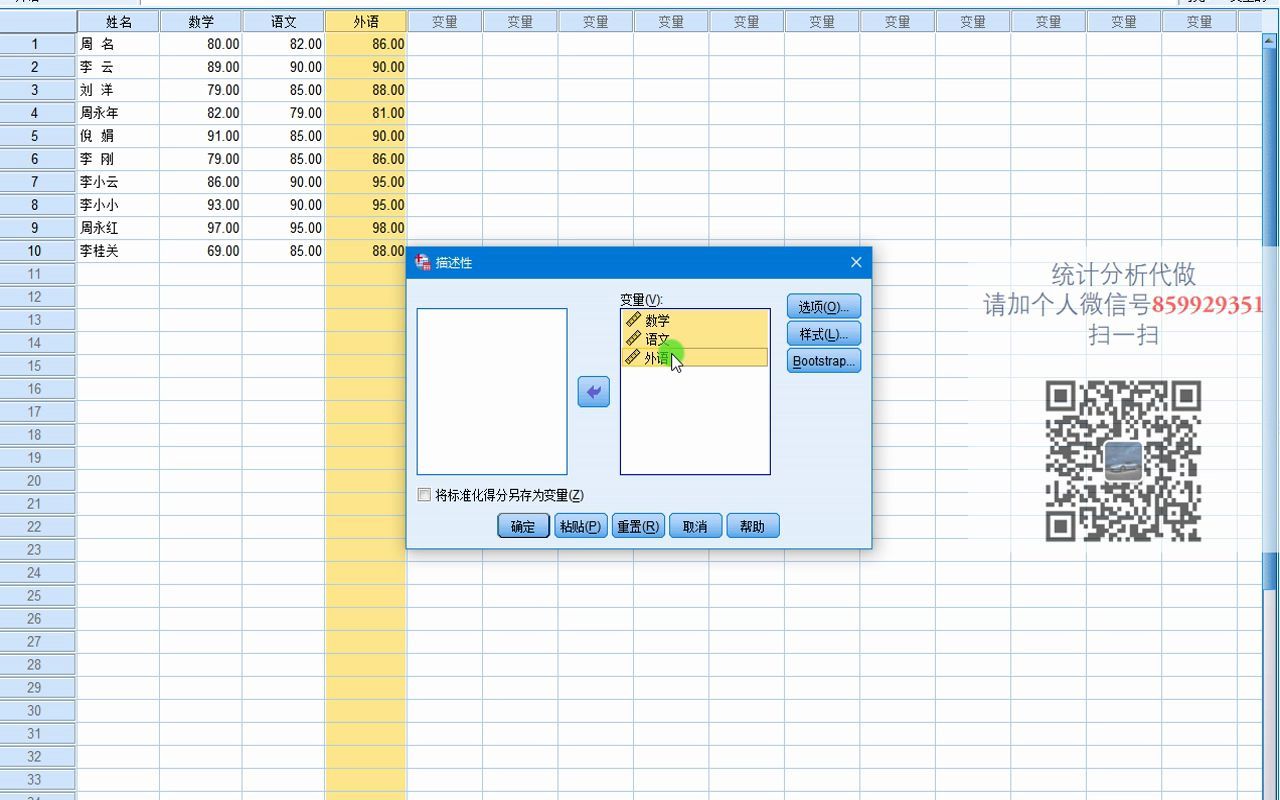
Task: Select row header 5
Action: (38, 136)
